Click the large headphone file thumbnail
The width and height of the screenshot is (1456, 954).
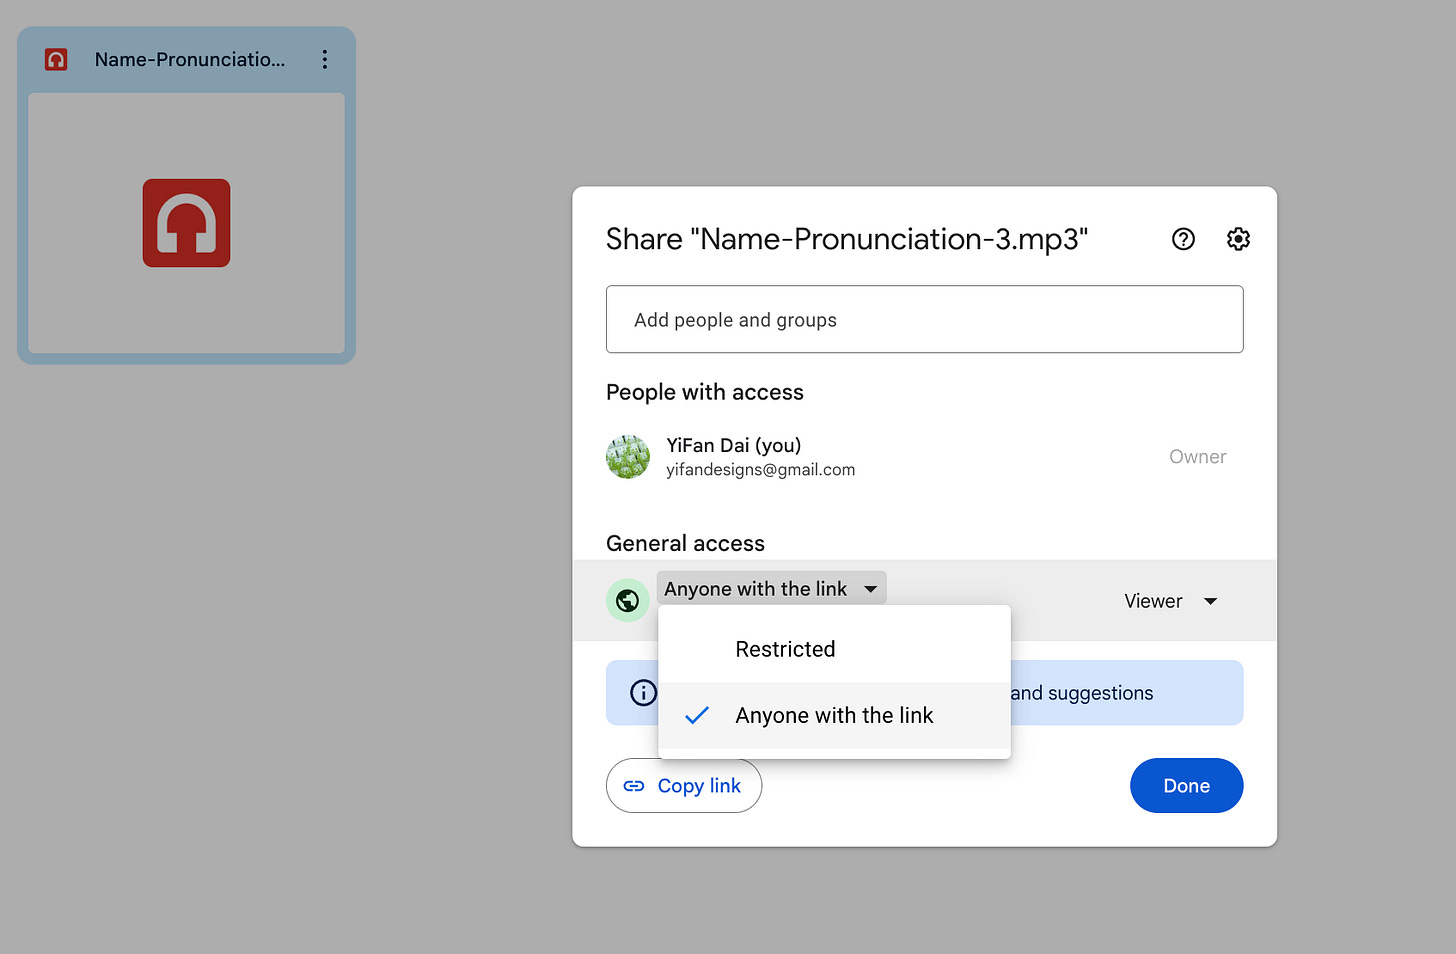(x=186, y=223)
